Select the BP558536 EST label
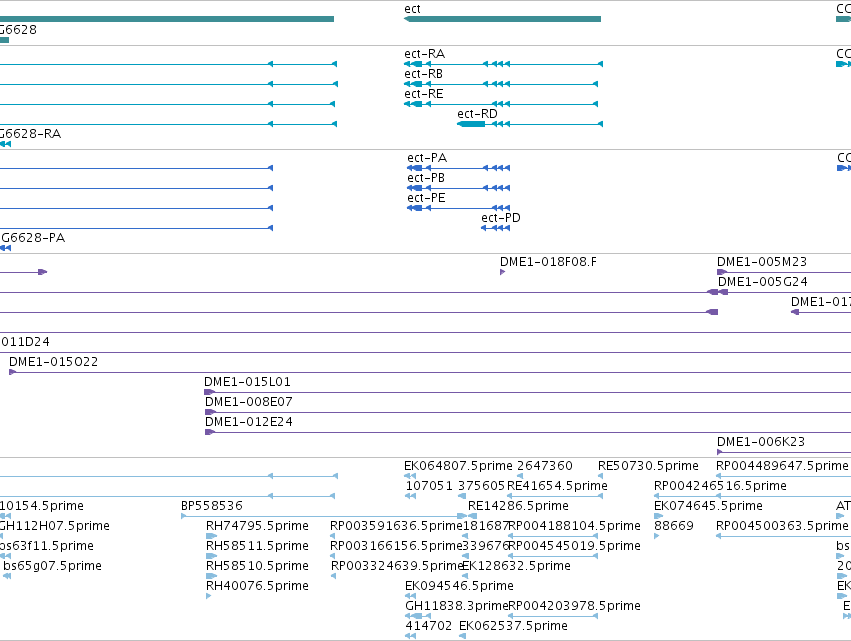This screenshot has height=641, width=851. [x=212, y=506]
